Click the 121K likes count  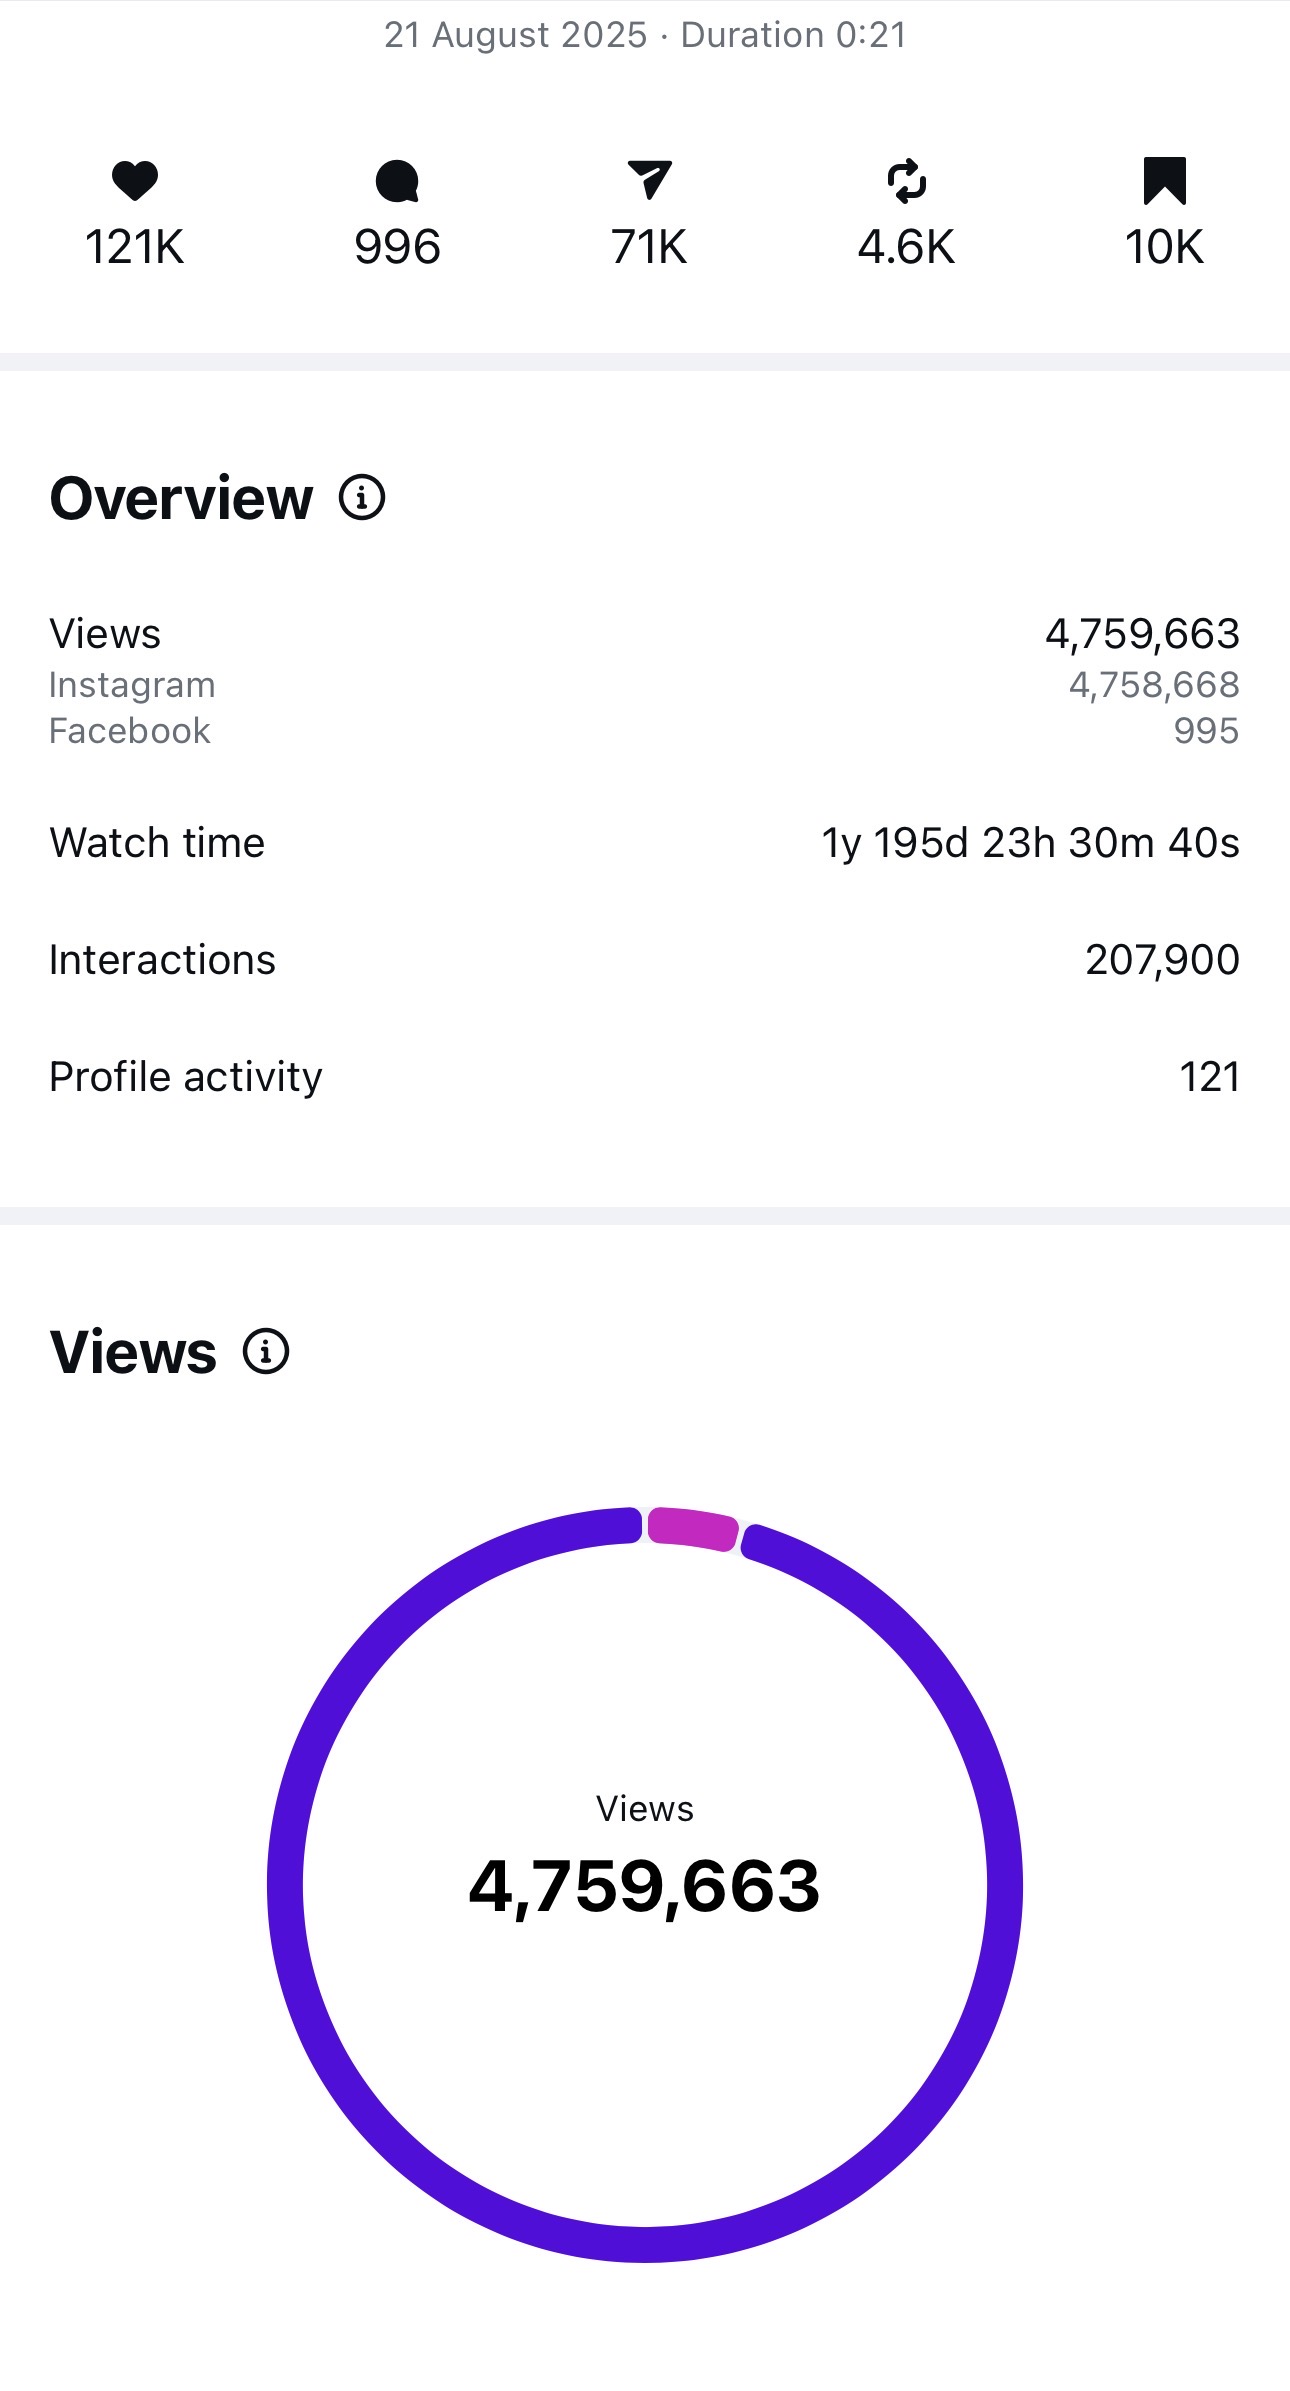[135, 247]
